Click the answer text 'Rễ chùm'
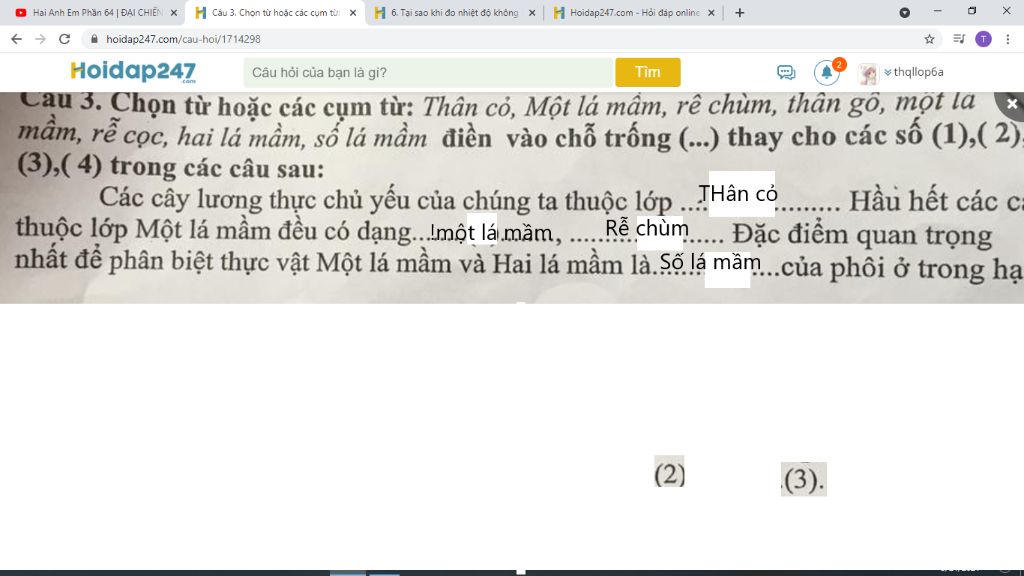 pyautogui.click(x=647, y=228)
